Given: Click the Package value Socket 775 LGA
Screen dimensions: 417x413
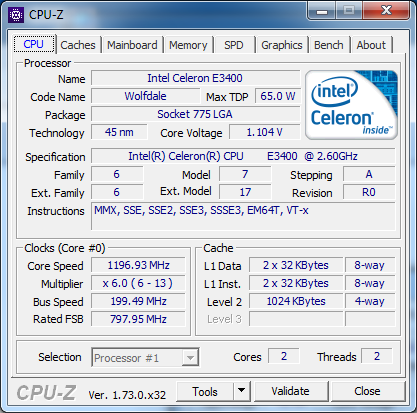Looking at the screenshot, I should click(195, 114).
